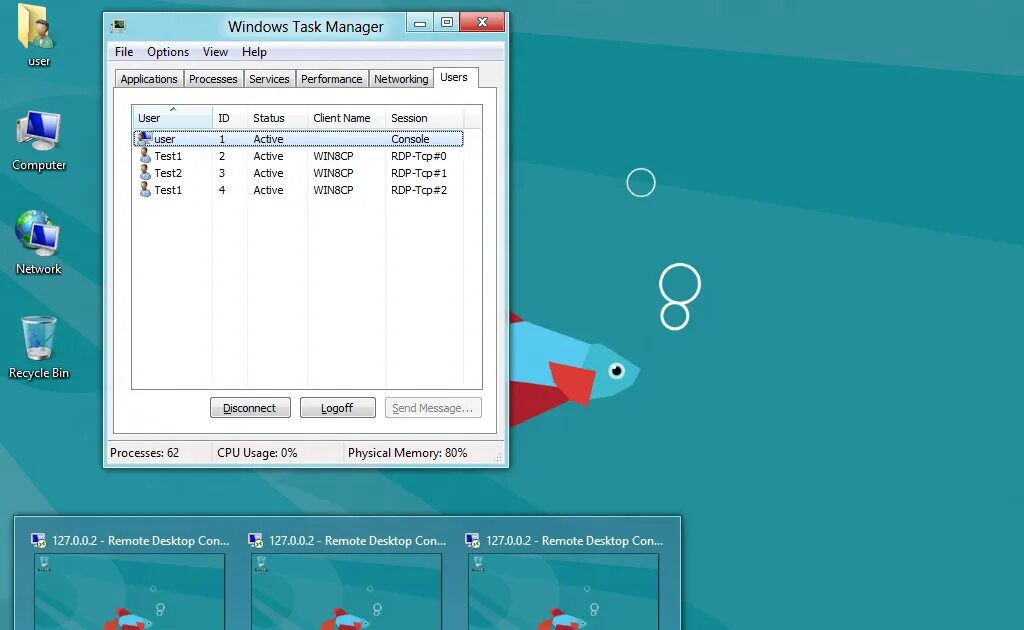The width and height of the screenshot is (1024, 630).
Task: Click the Task Manager title bar icon
Action: [118, 26]
